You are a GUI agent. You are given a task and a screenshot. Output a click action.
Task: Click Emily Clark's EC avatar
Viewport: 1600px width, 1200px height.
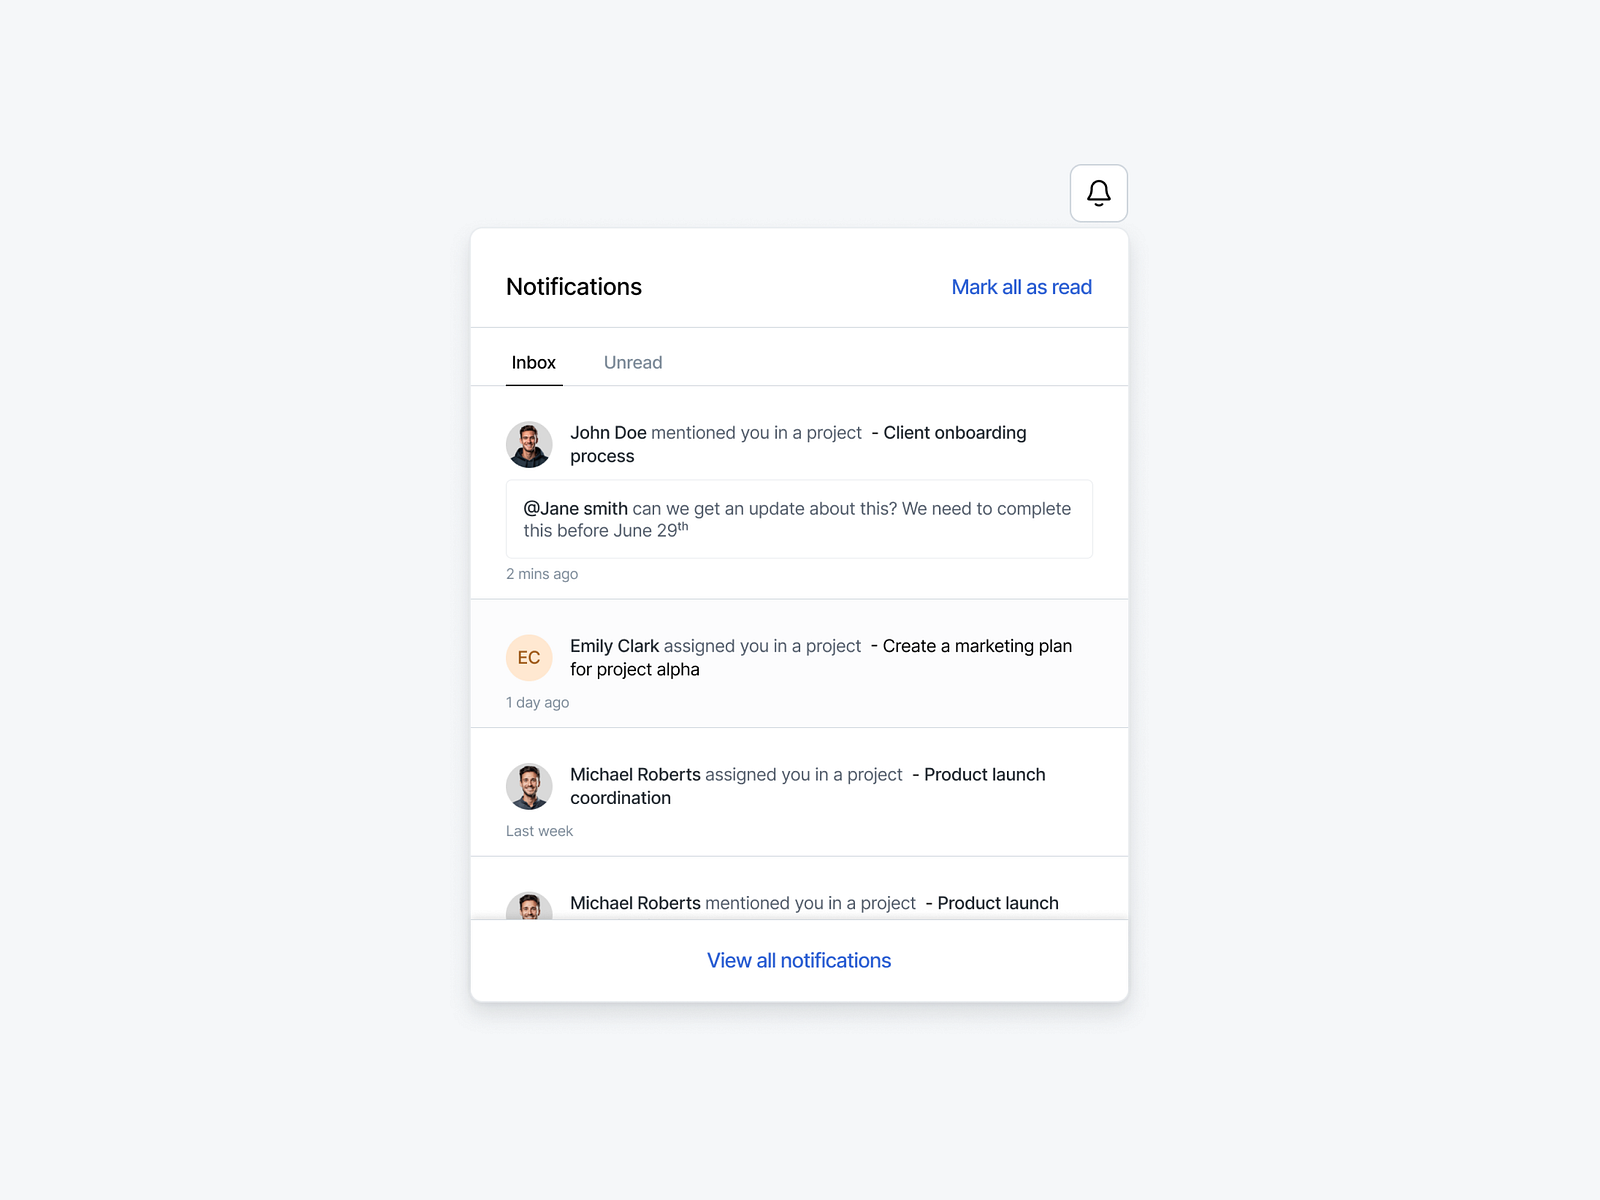tap(529, 657)
